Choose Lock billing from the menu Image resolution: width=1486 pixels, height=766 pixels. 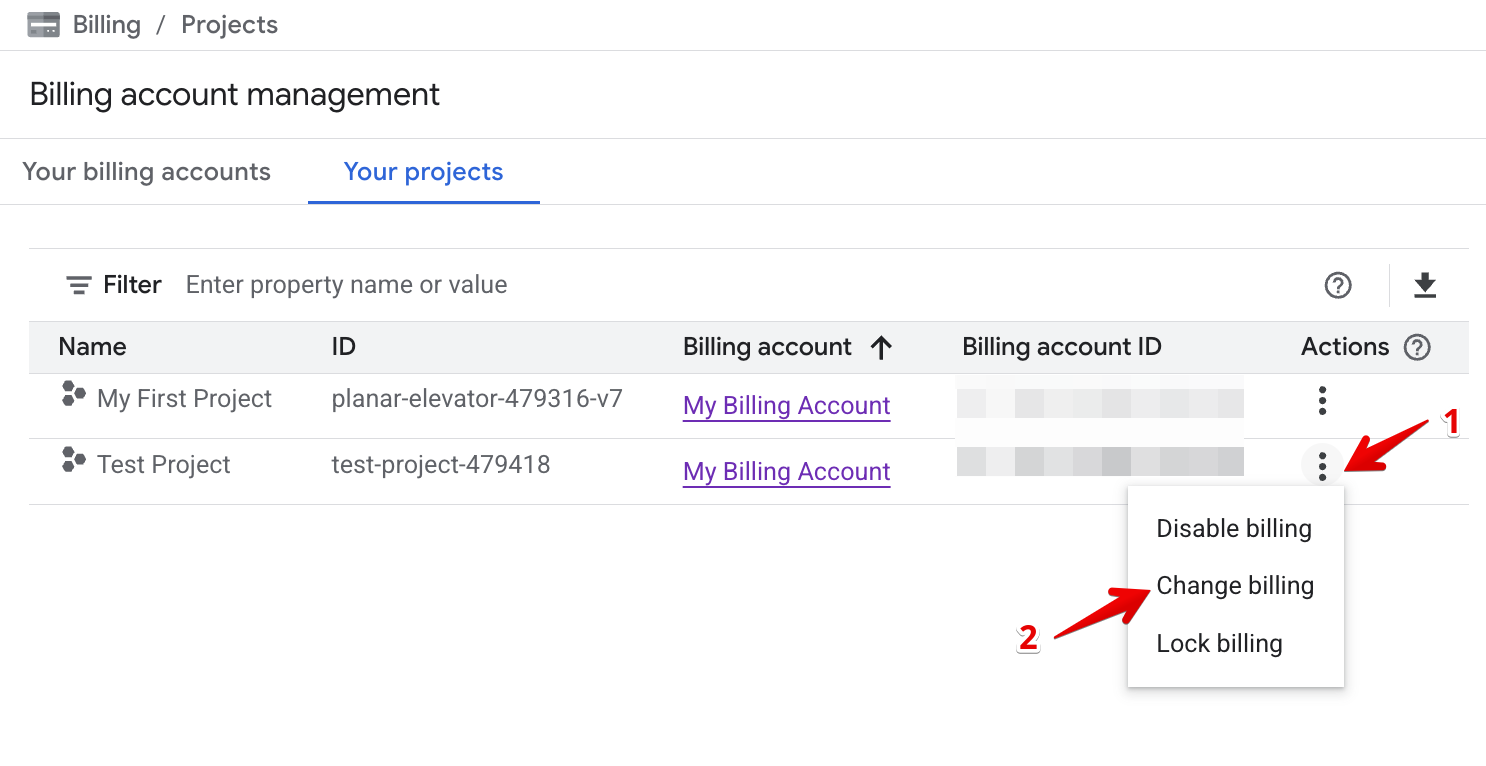tap(1219, 644)
